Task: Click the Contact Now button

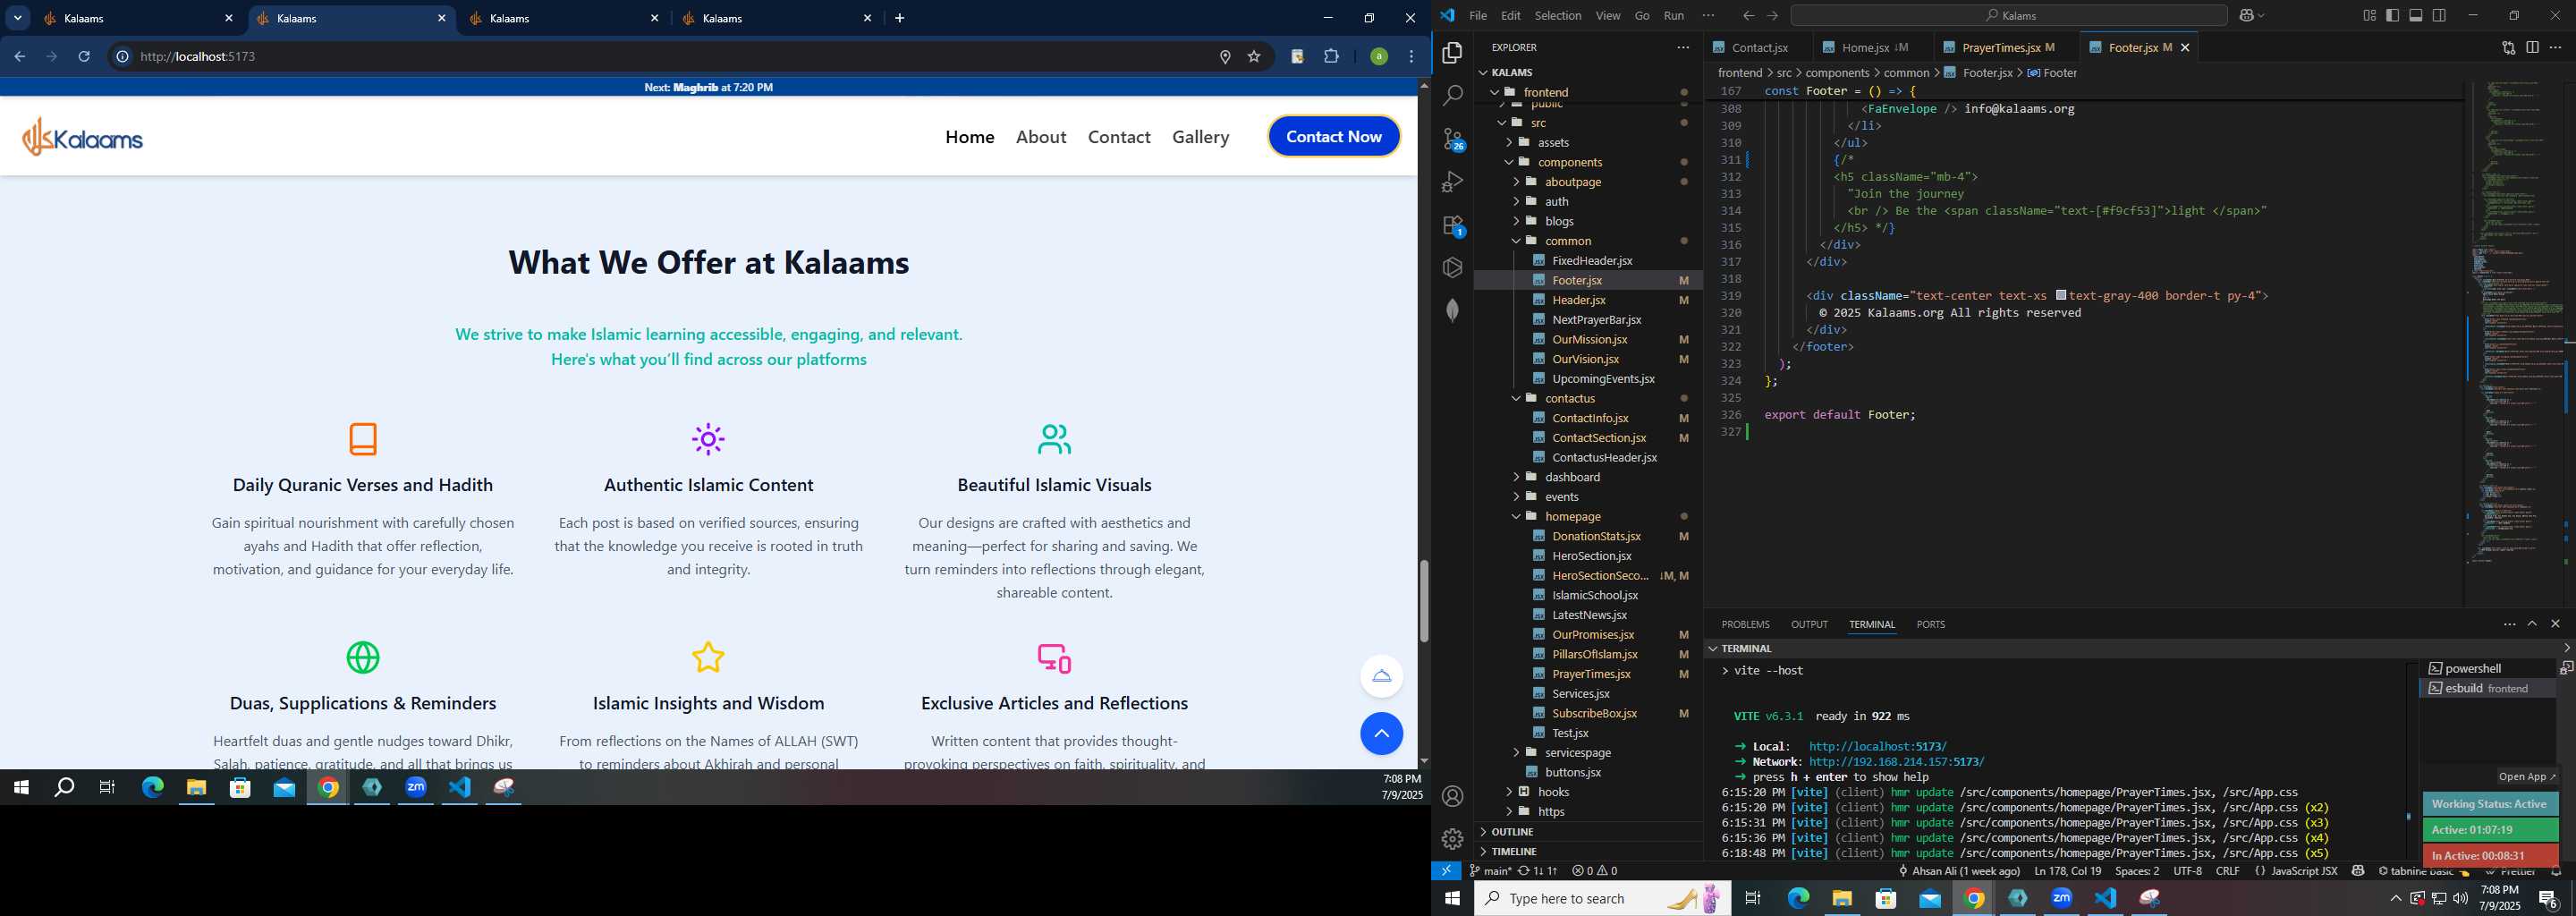Action: 1334,137
